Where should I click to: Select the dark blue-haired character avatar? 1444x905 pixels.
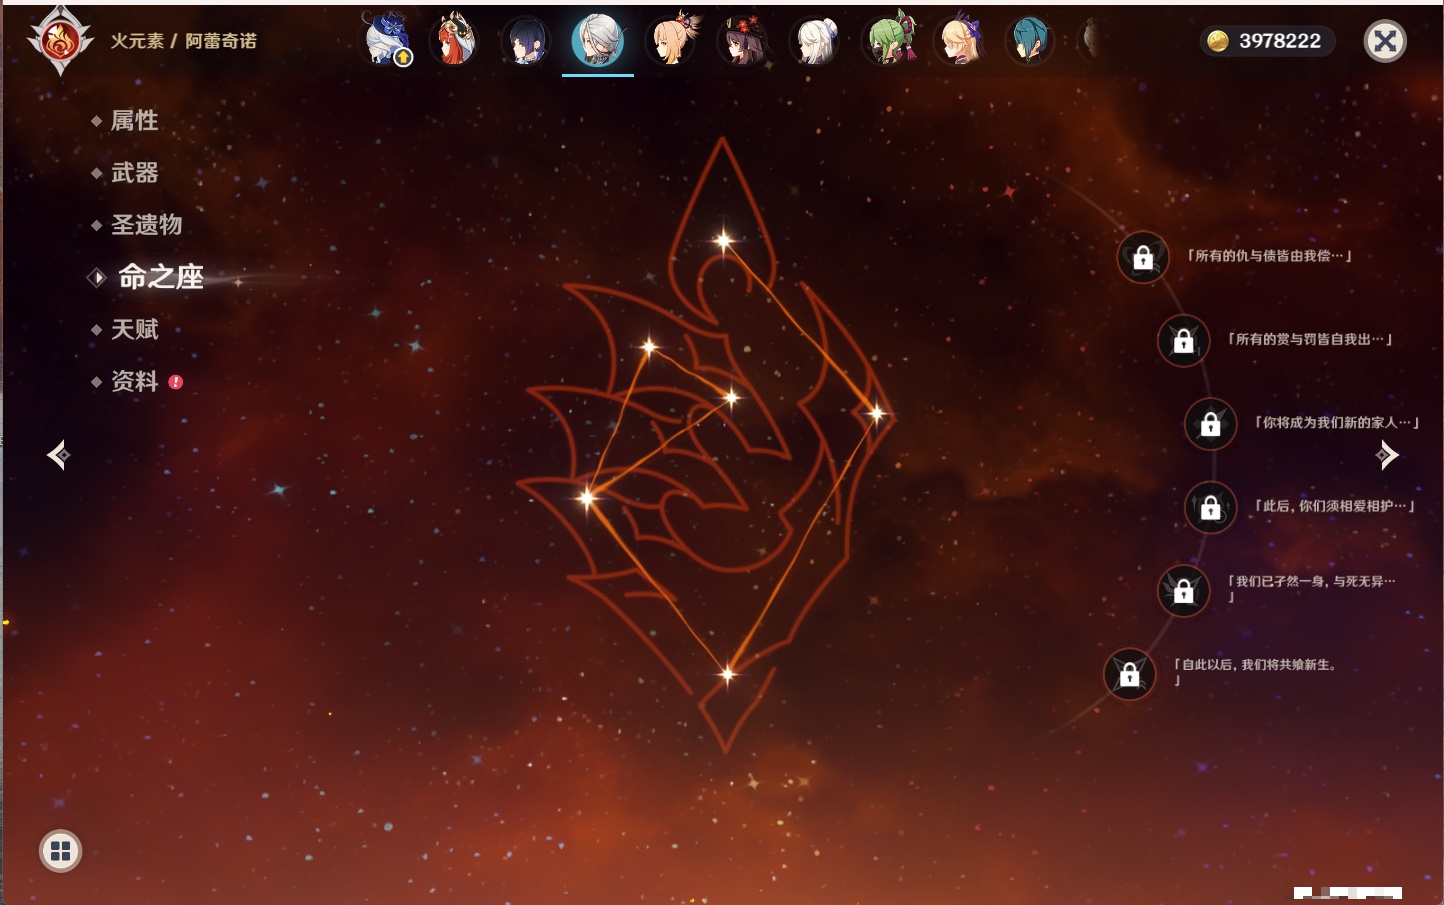point(526,41)
